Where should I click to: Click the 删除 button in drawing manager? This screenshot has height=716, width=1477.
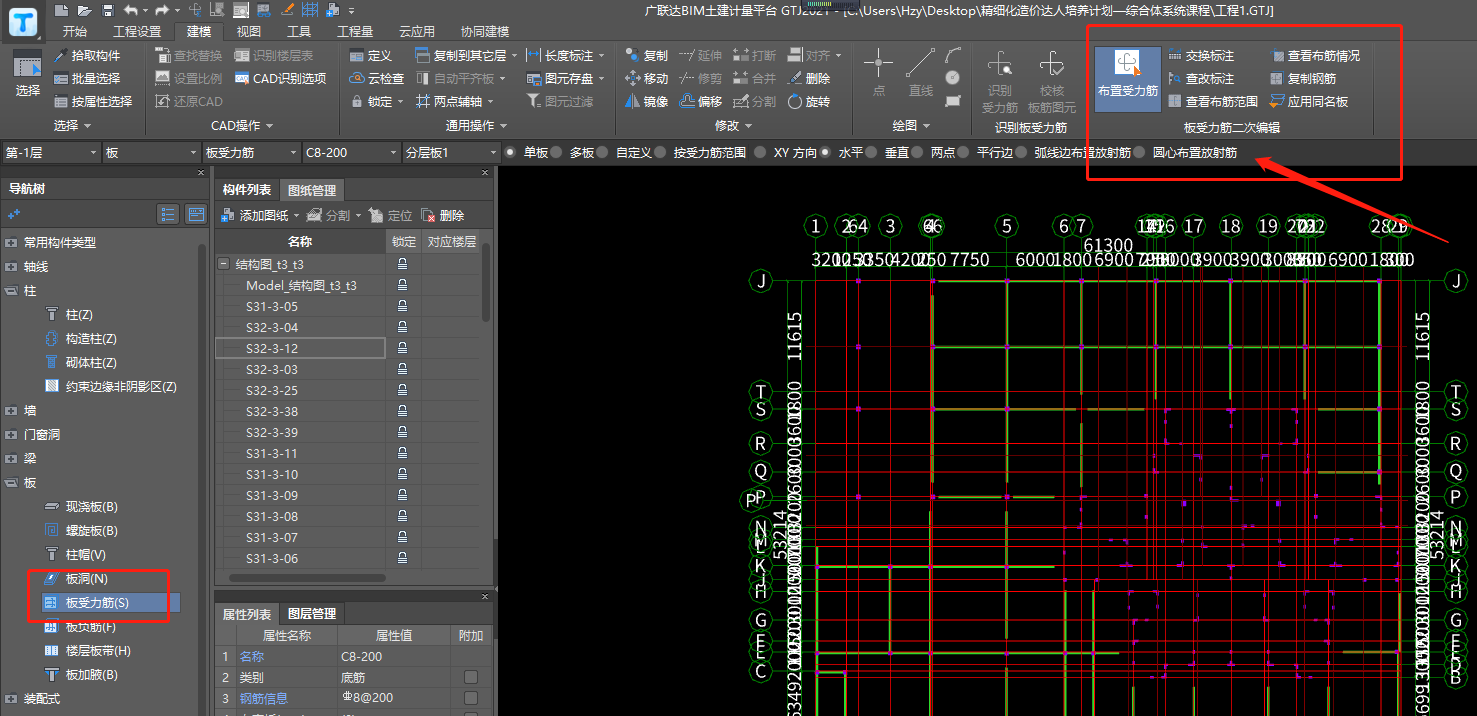[443, 215]
